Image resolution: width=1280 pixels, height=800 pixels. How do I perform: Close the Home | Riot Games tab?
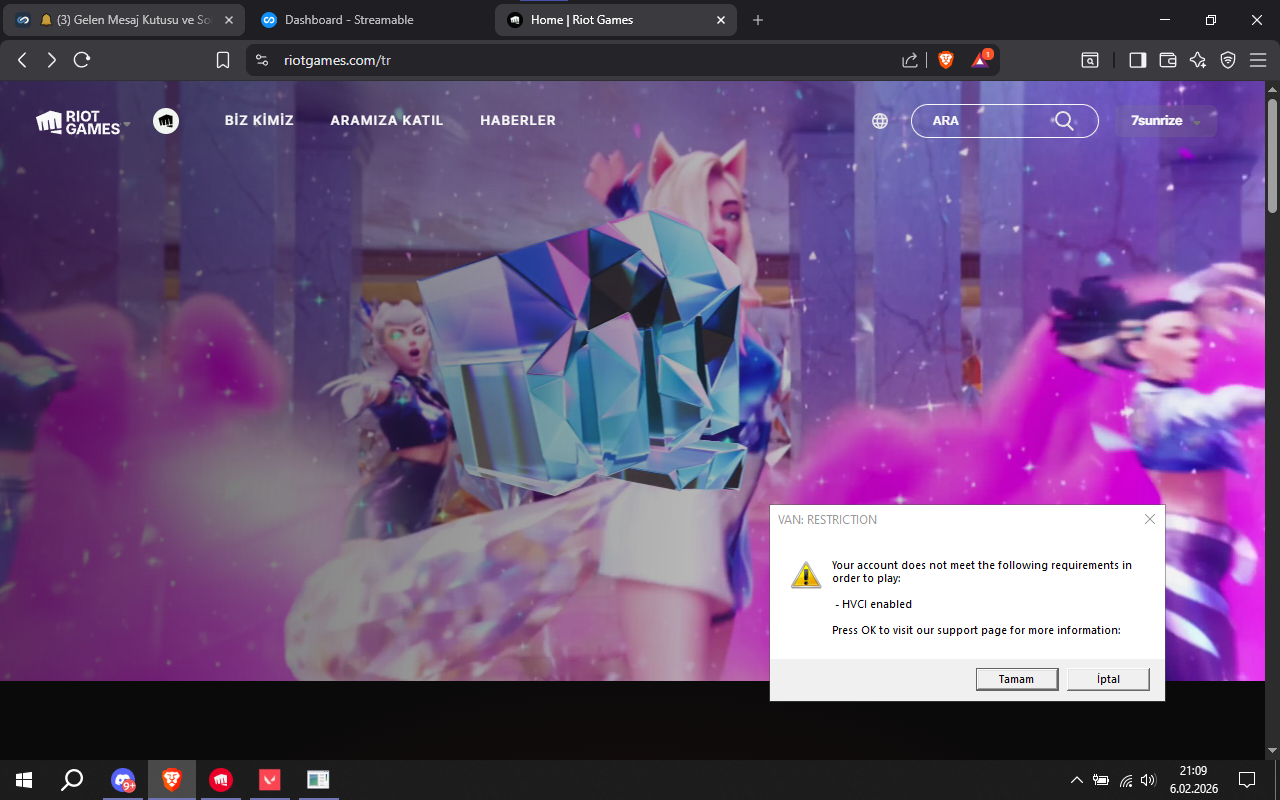point(720,20)
